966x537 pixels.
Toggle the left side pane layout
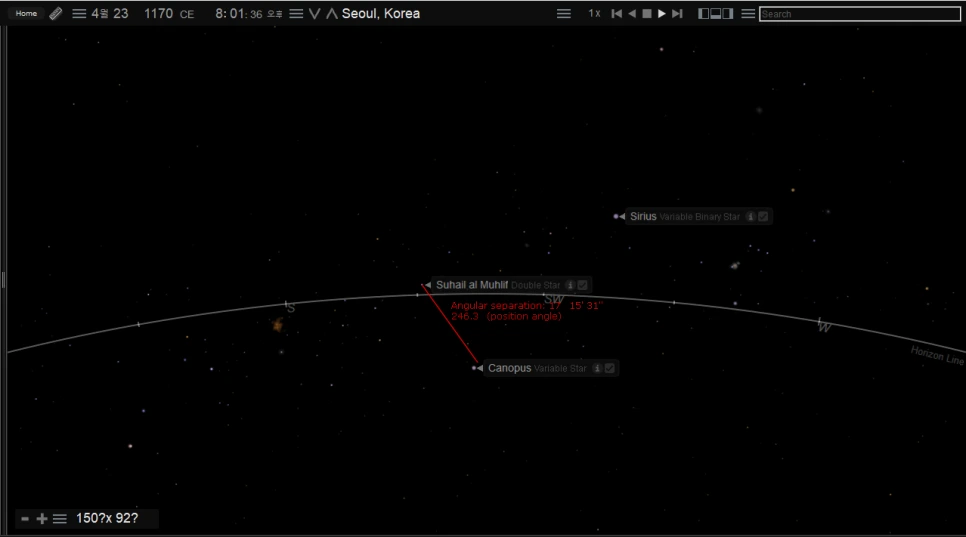(x=704, y=14)
